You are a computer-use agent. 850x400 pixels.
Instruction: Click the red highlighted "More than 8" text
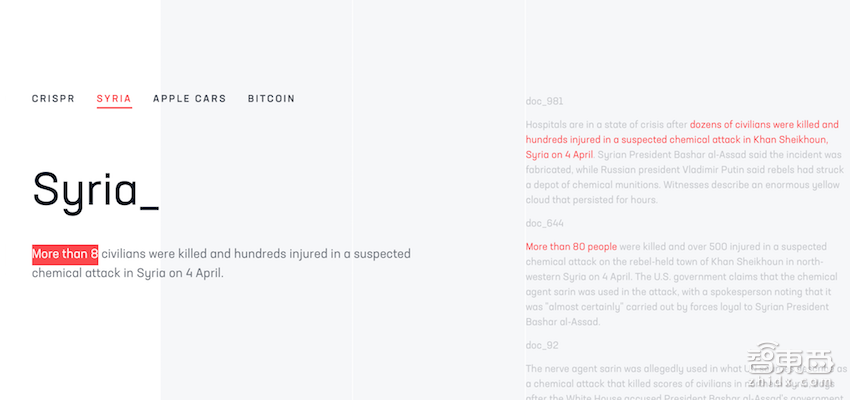point(65,254)
